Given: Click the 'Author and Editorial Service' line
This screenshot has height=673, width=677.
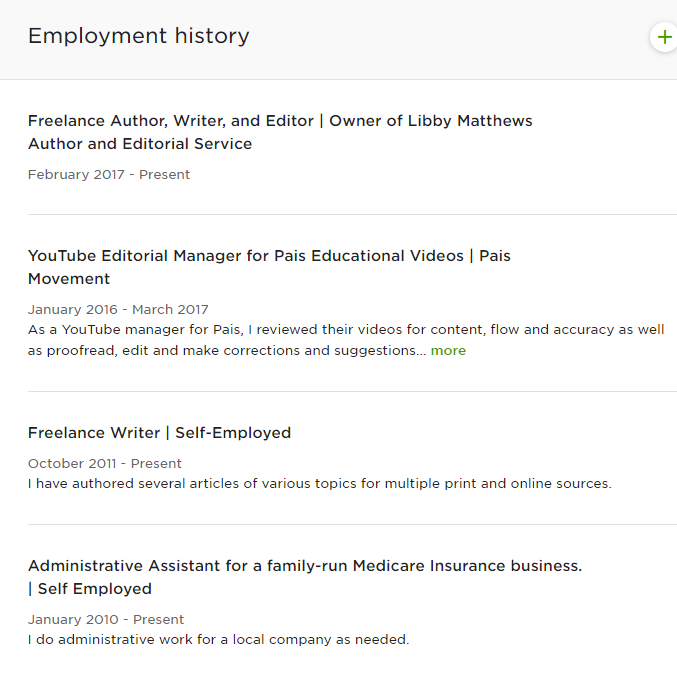Looking at the screenshot, I should tap(140, 144).
